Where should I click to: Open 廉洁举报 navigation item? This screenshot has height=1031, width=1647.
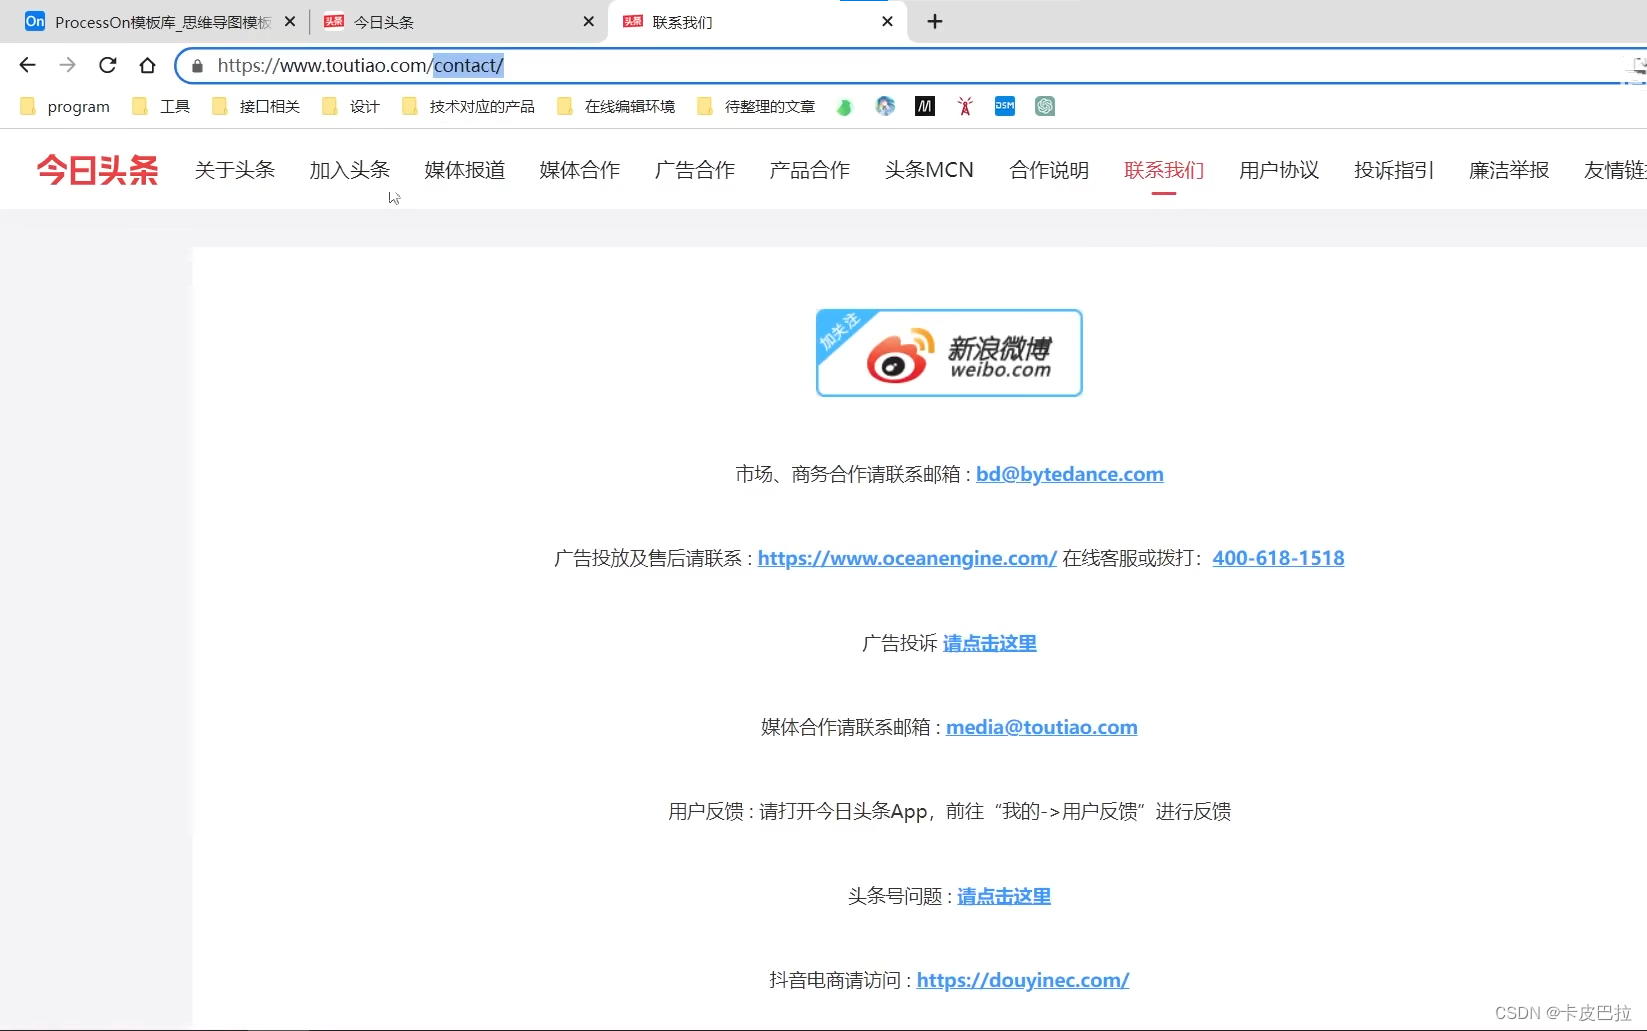(x=1509, y=170)
